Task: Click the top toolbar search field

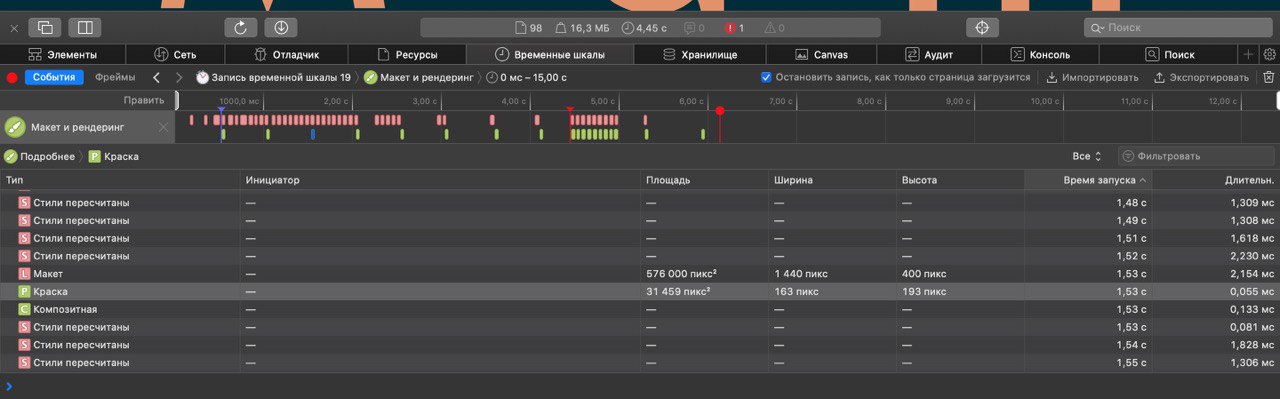Action: (x=1178, y=28)
